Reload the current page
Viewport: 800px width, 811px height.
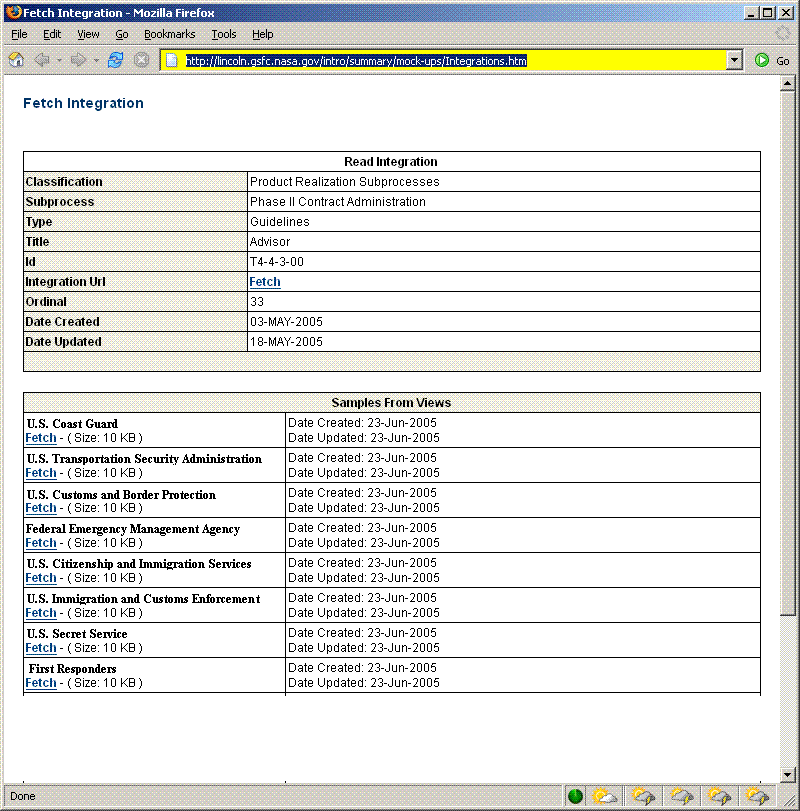pos(115,60)
